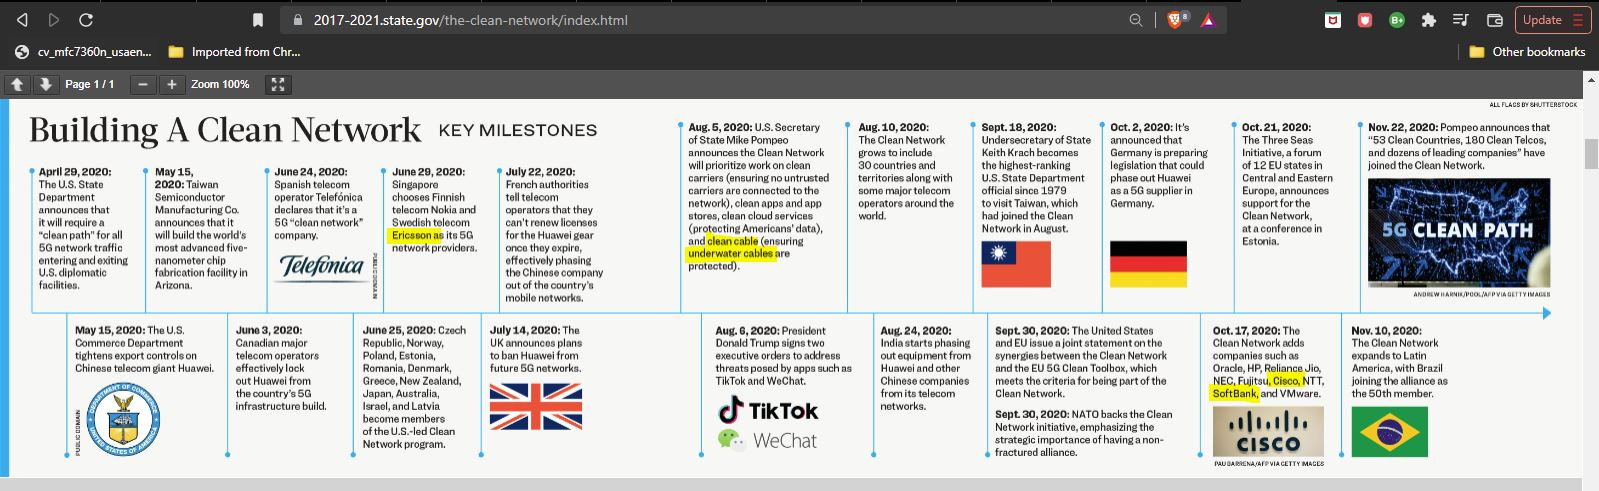Open the 'Imported from Chr...' bookmarks folder
Image resolution: width=1599 pixels, height=491 pixels.
click(234, 52)
